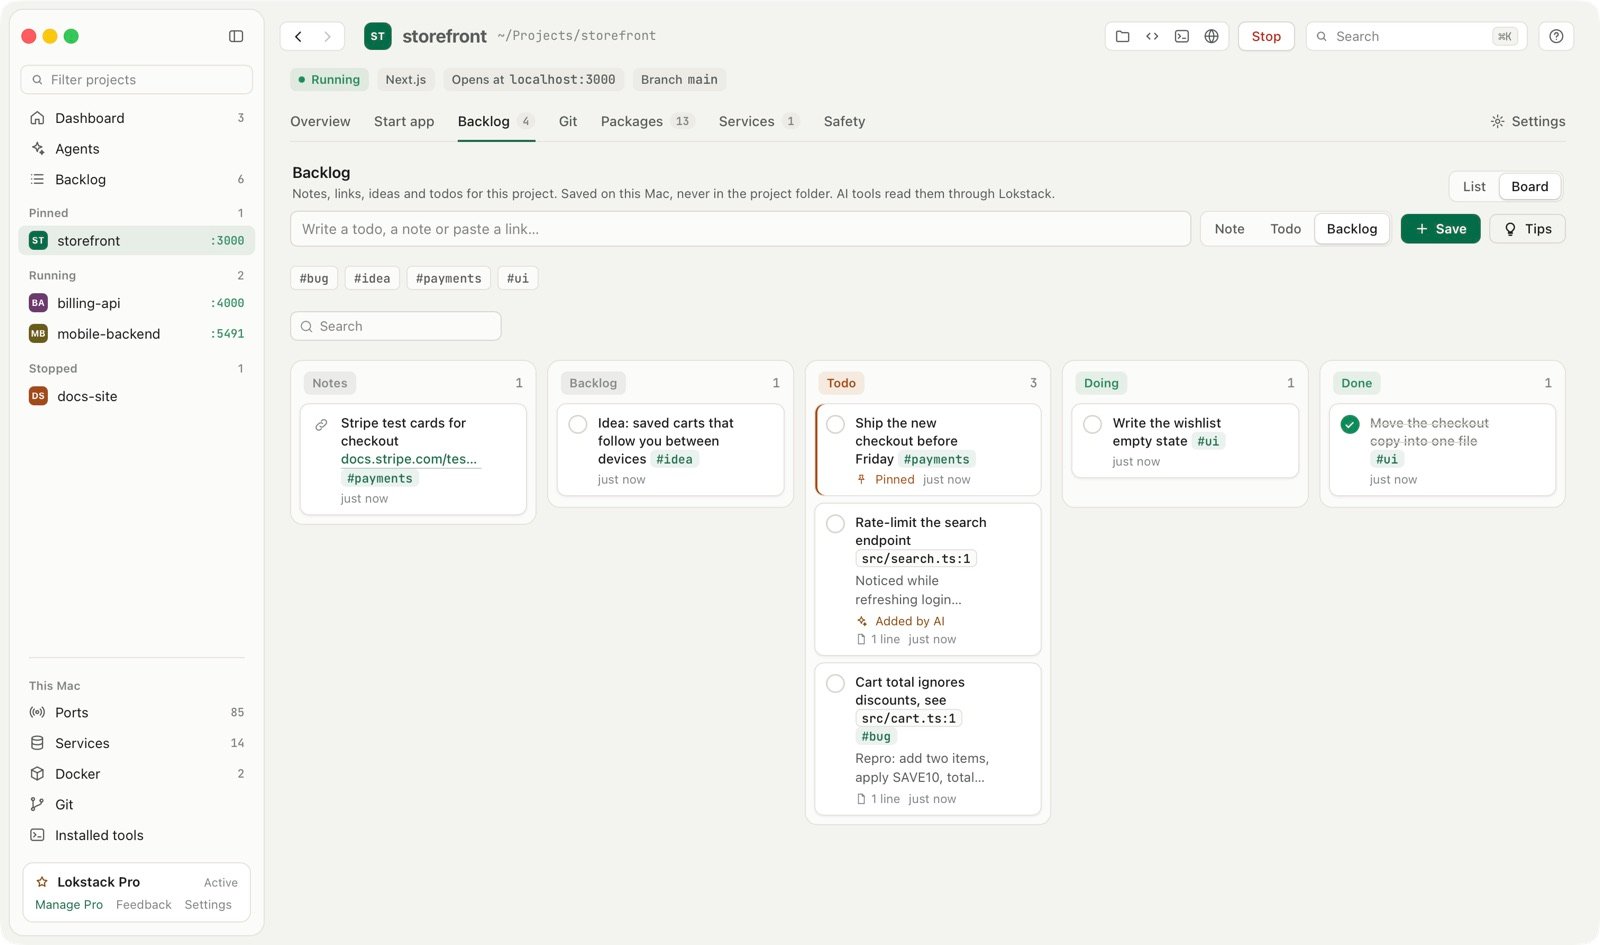Open the code editor icon
The height and width of the screenshot is (945, 1600).
1152,36
